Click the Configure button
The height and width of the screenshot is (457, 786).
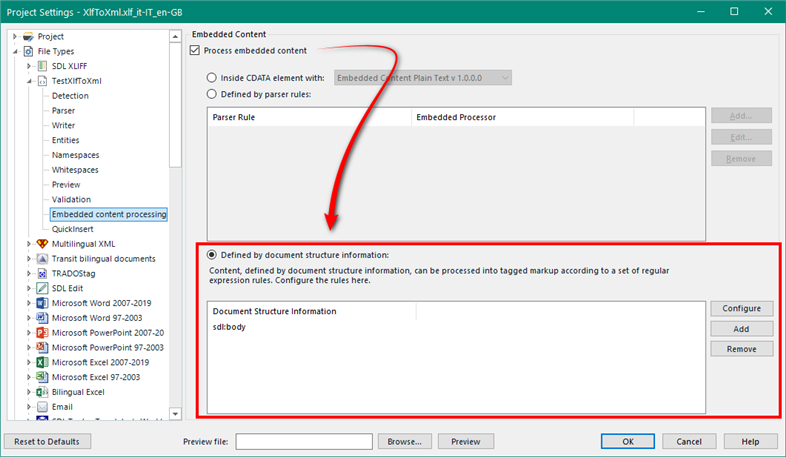741,309
